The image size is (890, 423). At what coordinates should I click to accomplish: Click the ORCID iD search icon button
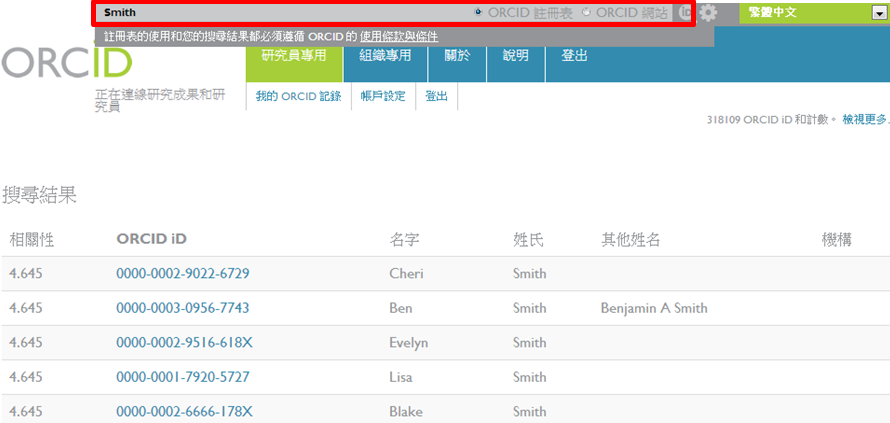tap(685, 12)
